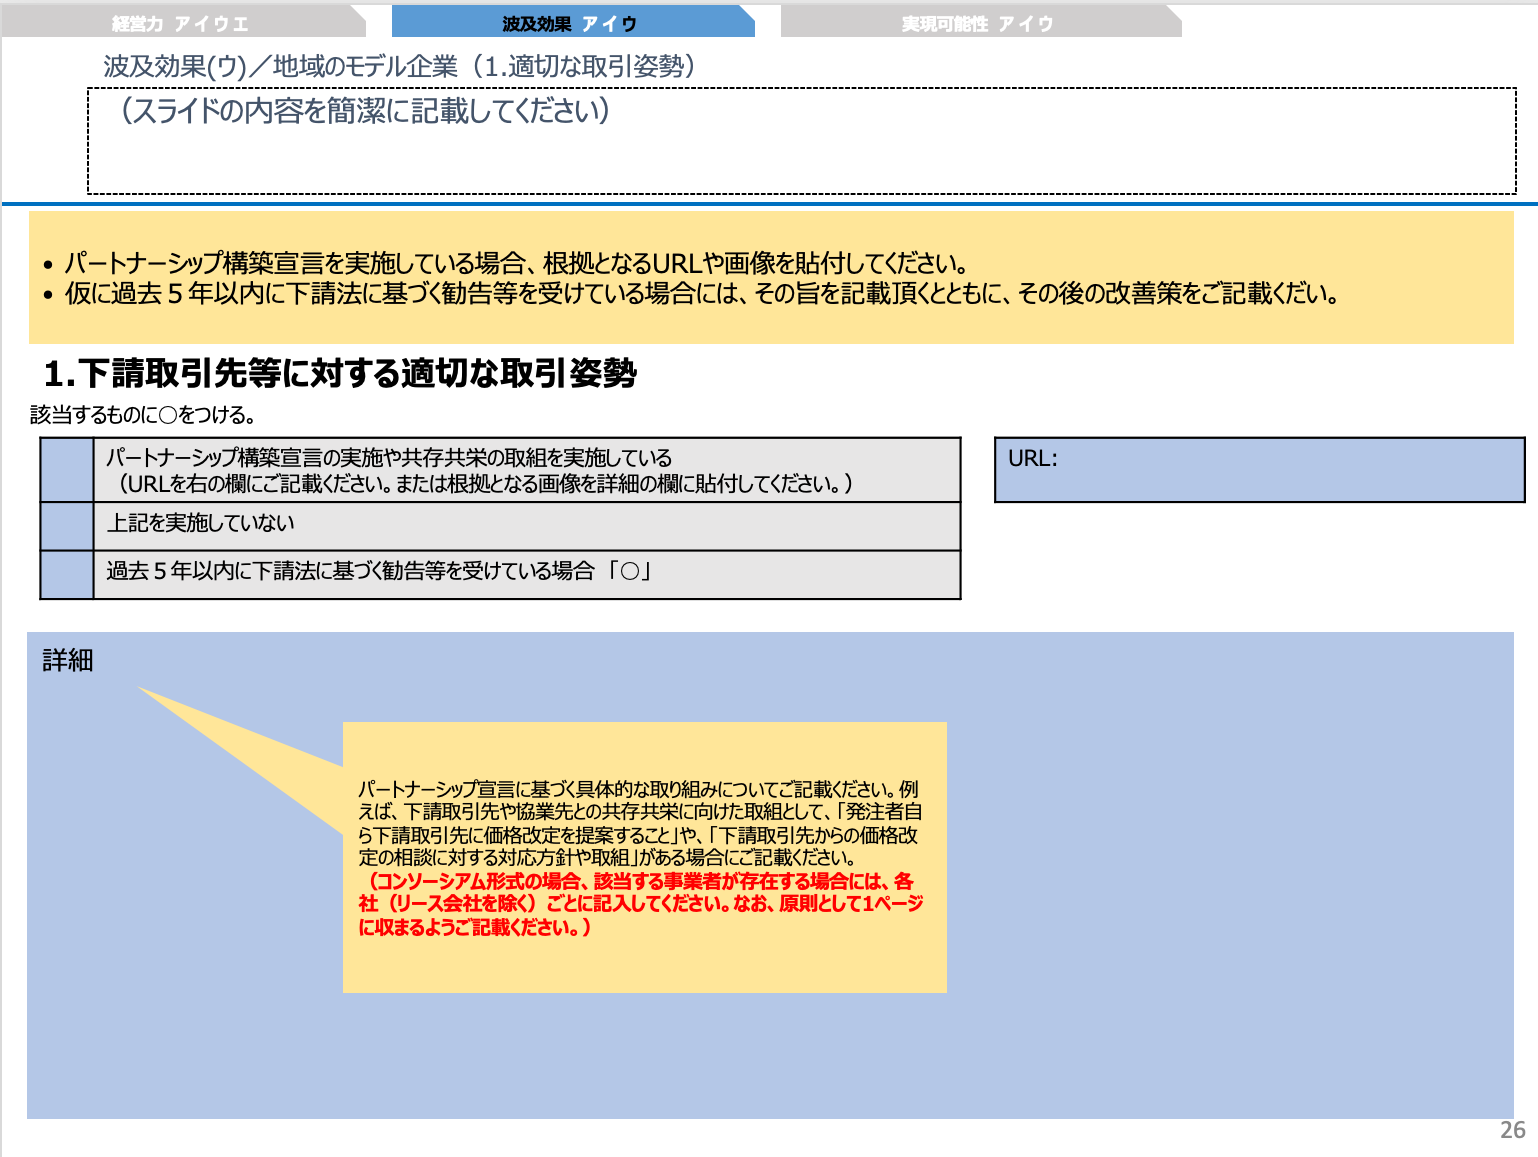Click the dashed slide summary placeholder box
The image size is (1538, 1157).
tap(800, 140)
